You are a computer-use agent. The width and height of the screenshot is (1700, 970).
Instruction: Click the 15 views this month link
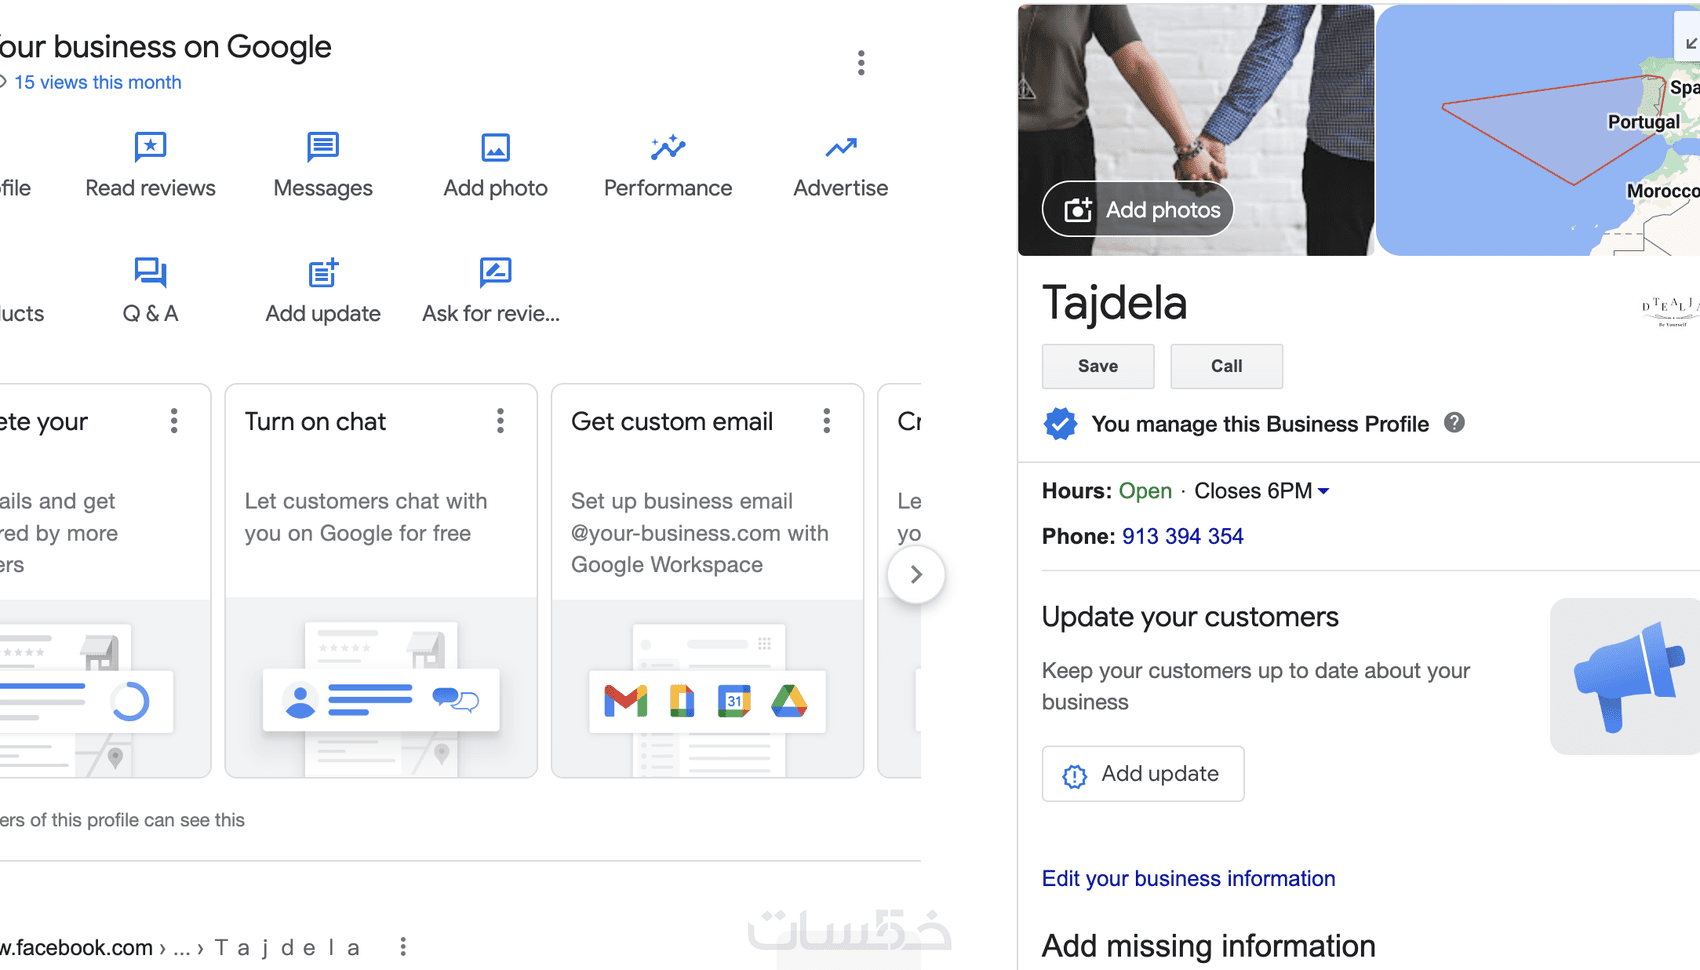click(97, 82)
